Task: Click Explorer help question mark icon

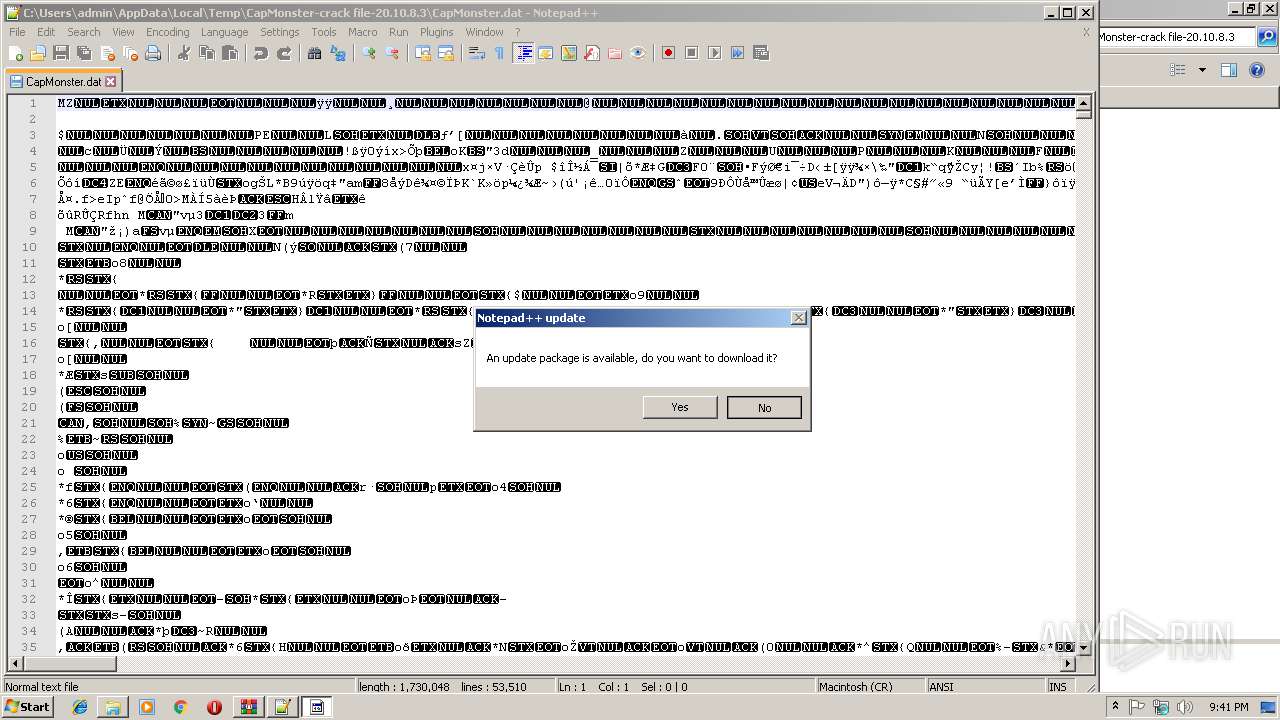Action: pos(1259,70)
